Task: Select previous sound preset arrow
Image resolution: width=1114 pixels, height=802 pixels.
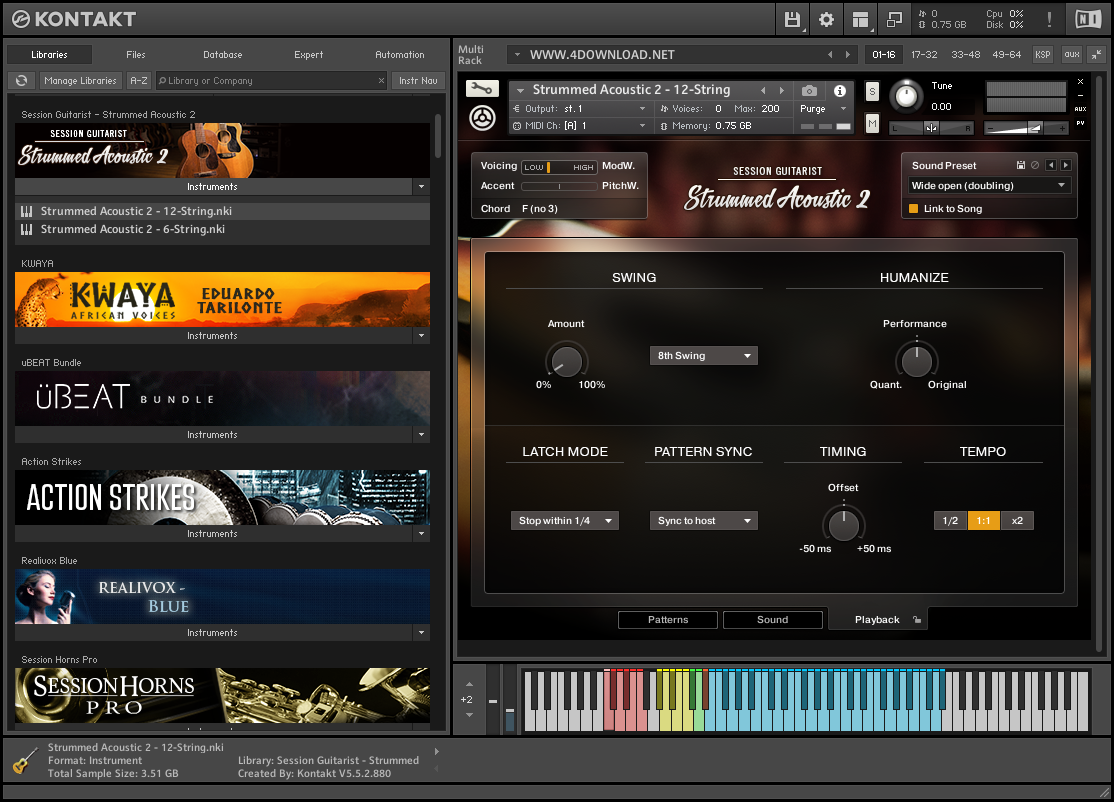Action: click(x=1051, y=165)
